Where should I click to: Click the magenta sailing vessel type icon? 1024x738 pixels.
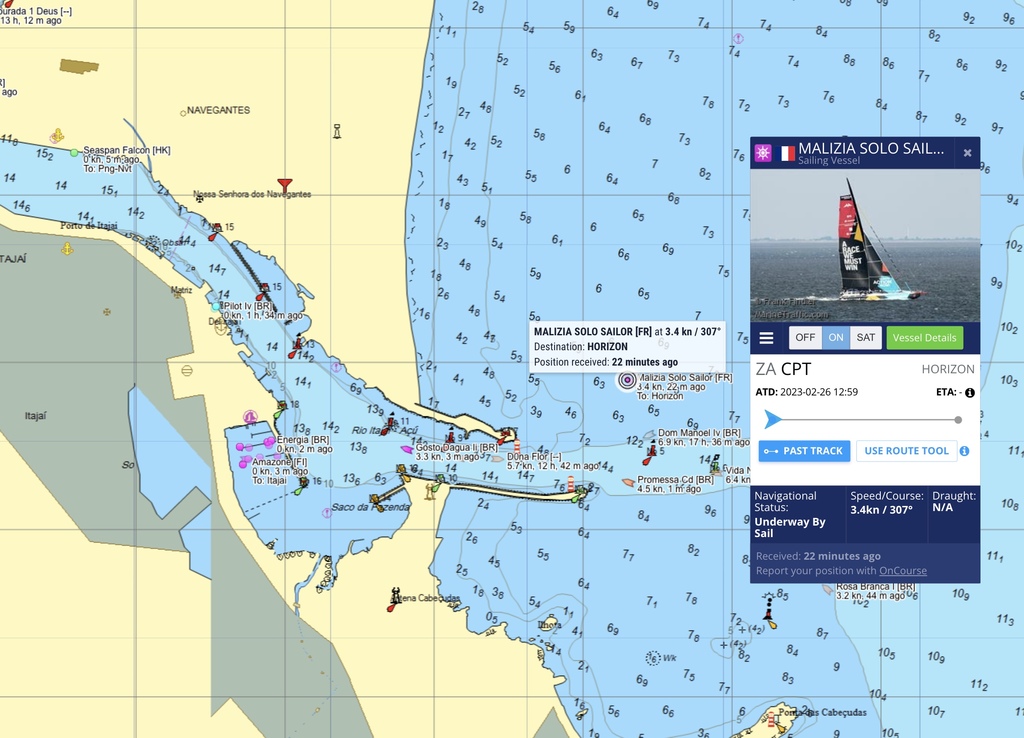pyautogui.click(x=763, y=153)
